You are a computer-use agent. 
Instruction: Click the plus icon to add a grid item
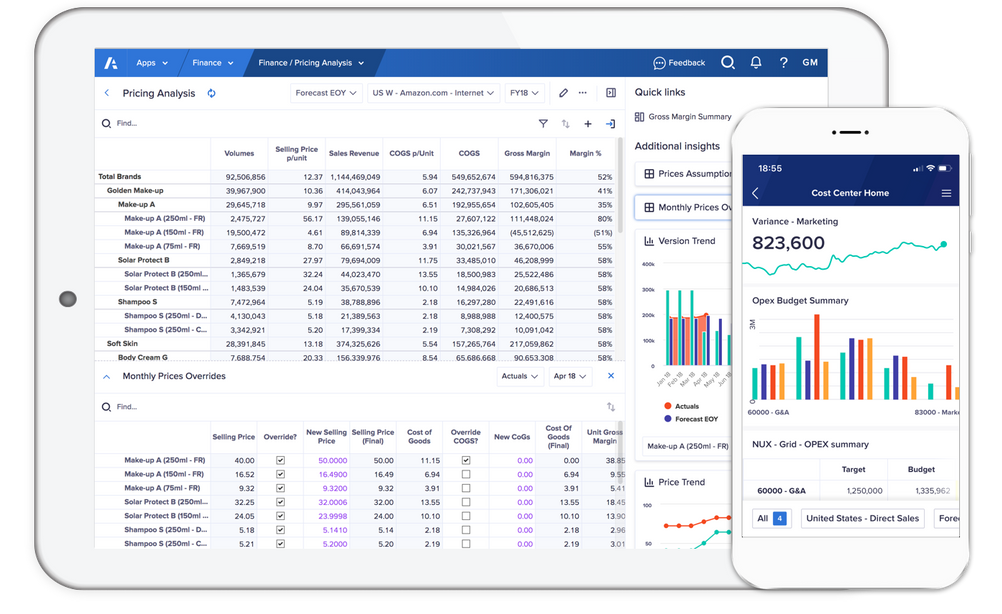(588, 123)
